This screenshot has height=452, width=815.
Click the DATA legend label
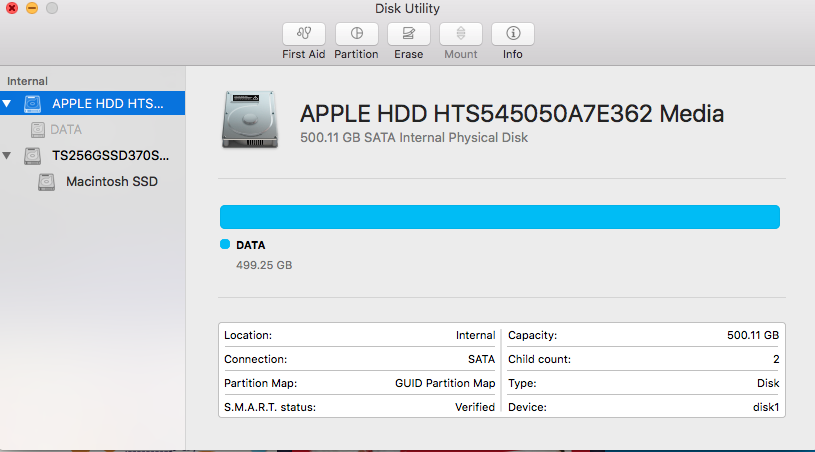pyautogui.click(x=251, y=245)
